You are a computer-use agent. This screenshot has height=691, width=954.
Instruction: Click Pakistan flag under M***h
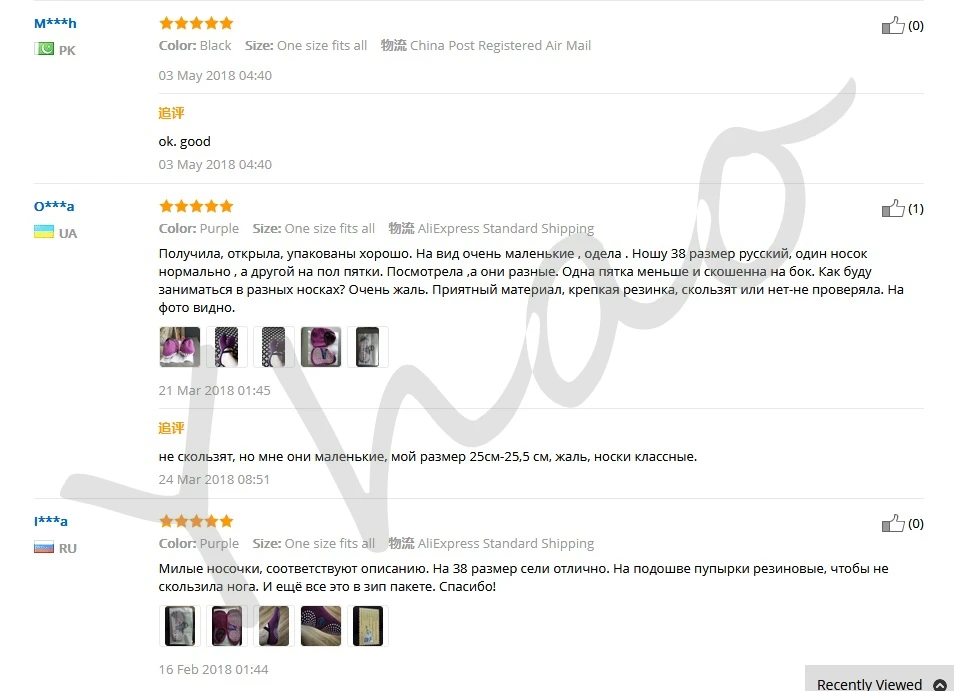click(44, 49)
